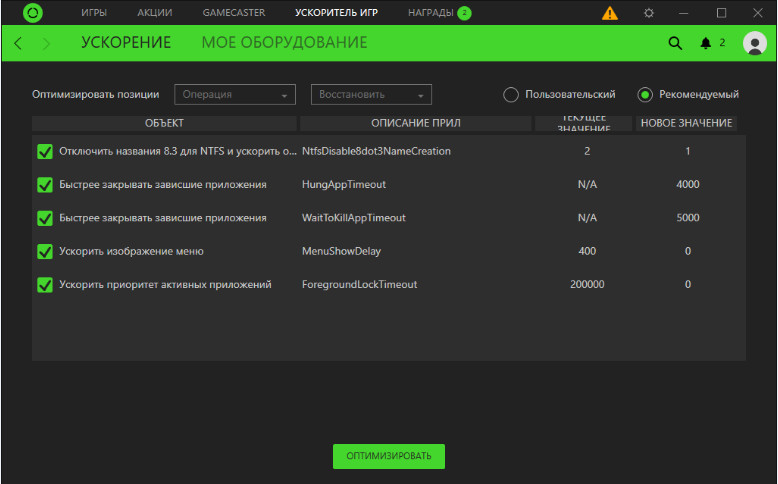The width and height of the screenshot is (778, 484).
Task: Open the Восстановить dropdown
Action: tap(371, 94)
